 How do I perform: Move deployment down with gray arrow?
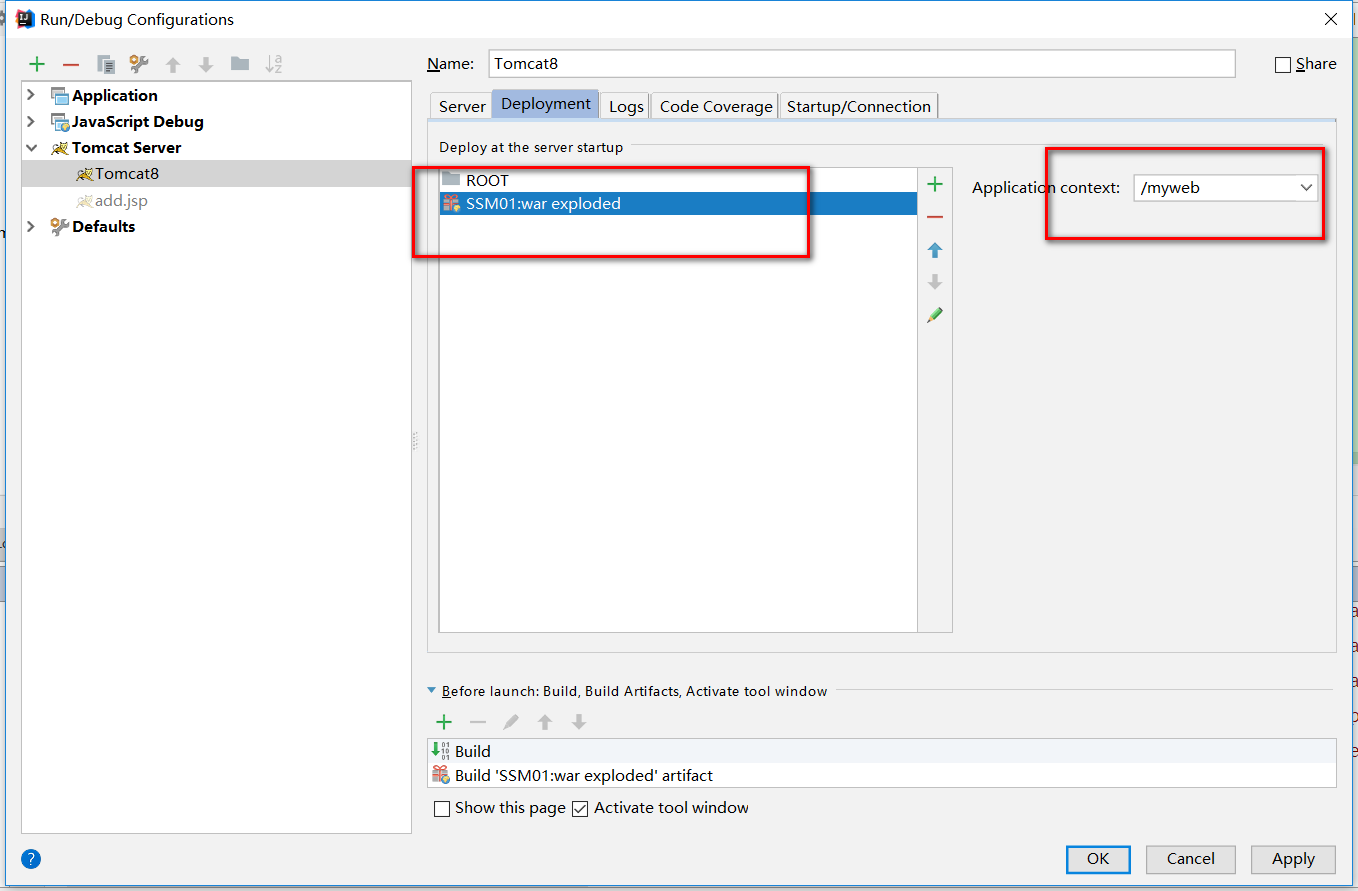pyautogui.click(x=935, y=282)
